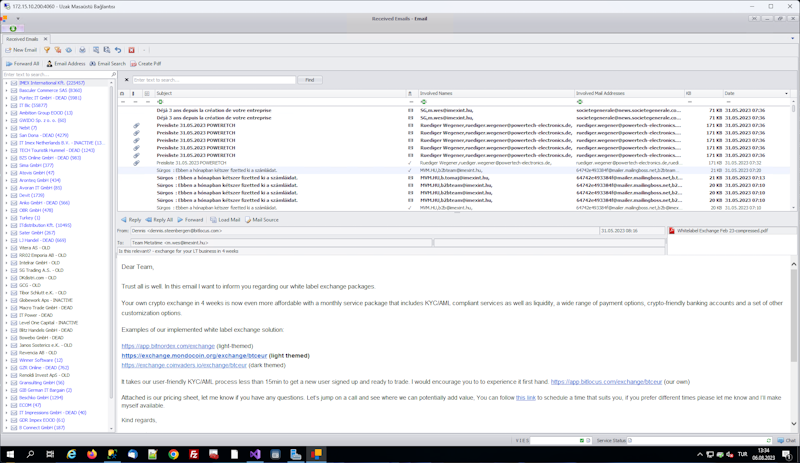Open Whitelabel Exchange PDF attachment
Screen dimensions: 800x463
click(718, 231)
